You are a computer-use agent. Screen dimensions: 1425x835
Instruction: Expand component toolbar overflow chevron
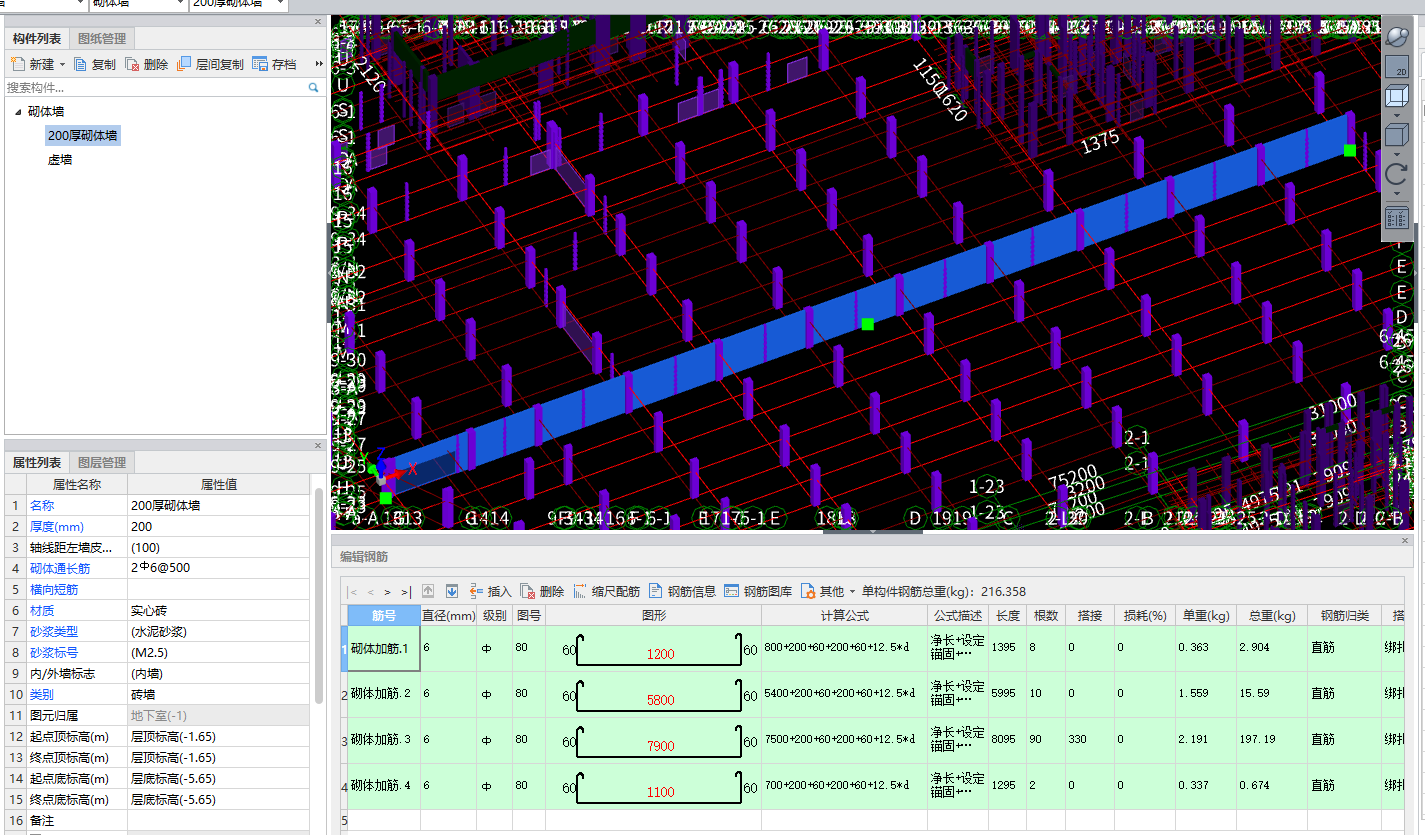point(319,64)
